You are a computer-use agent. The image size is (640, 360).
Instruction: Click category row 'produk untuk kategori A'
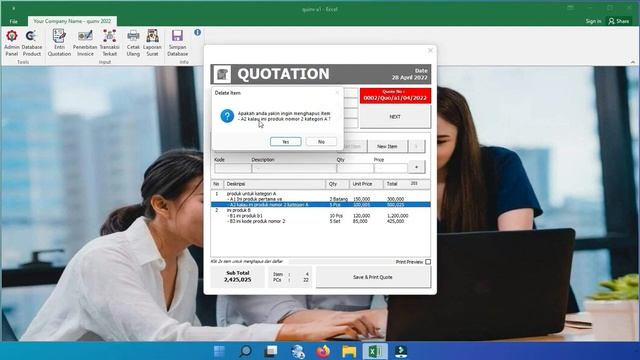coord(320,193)
